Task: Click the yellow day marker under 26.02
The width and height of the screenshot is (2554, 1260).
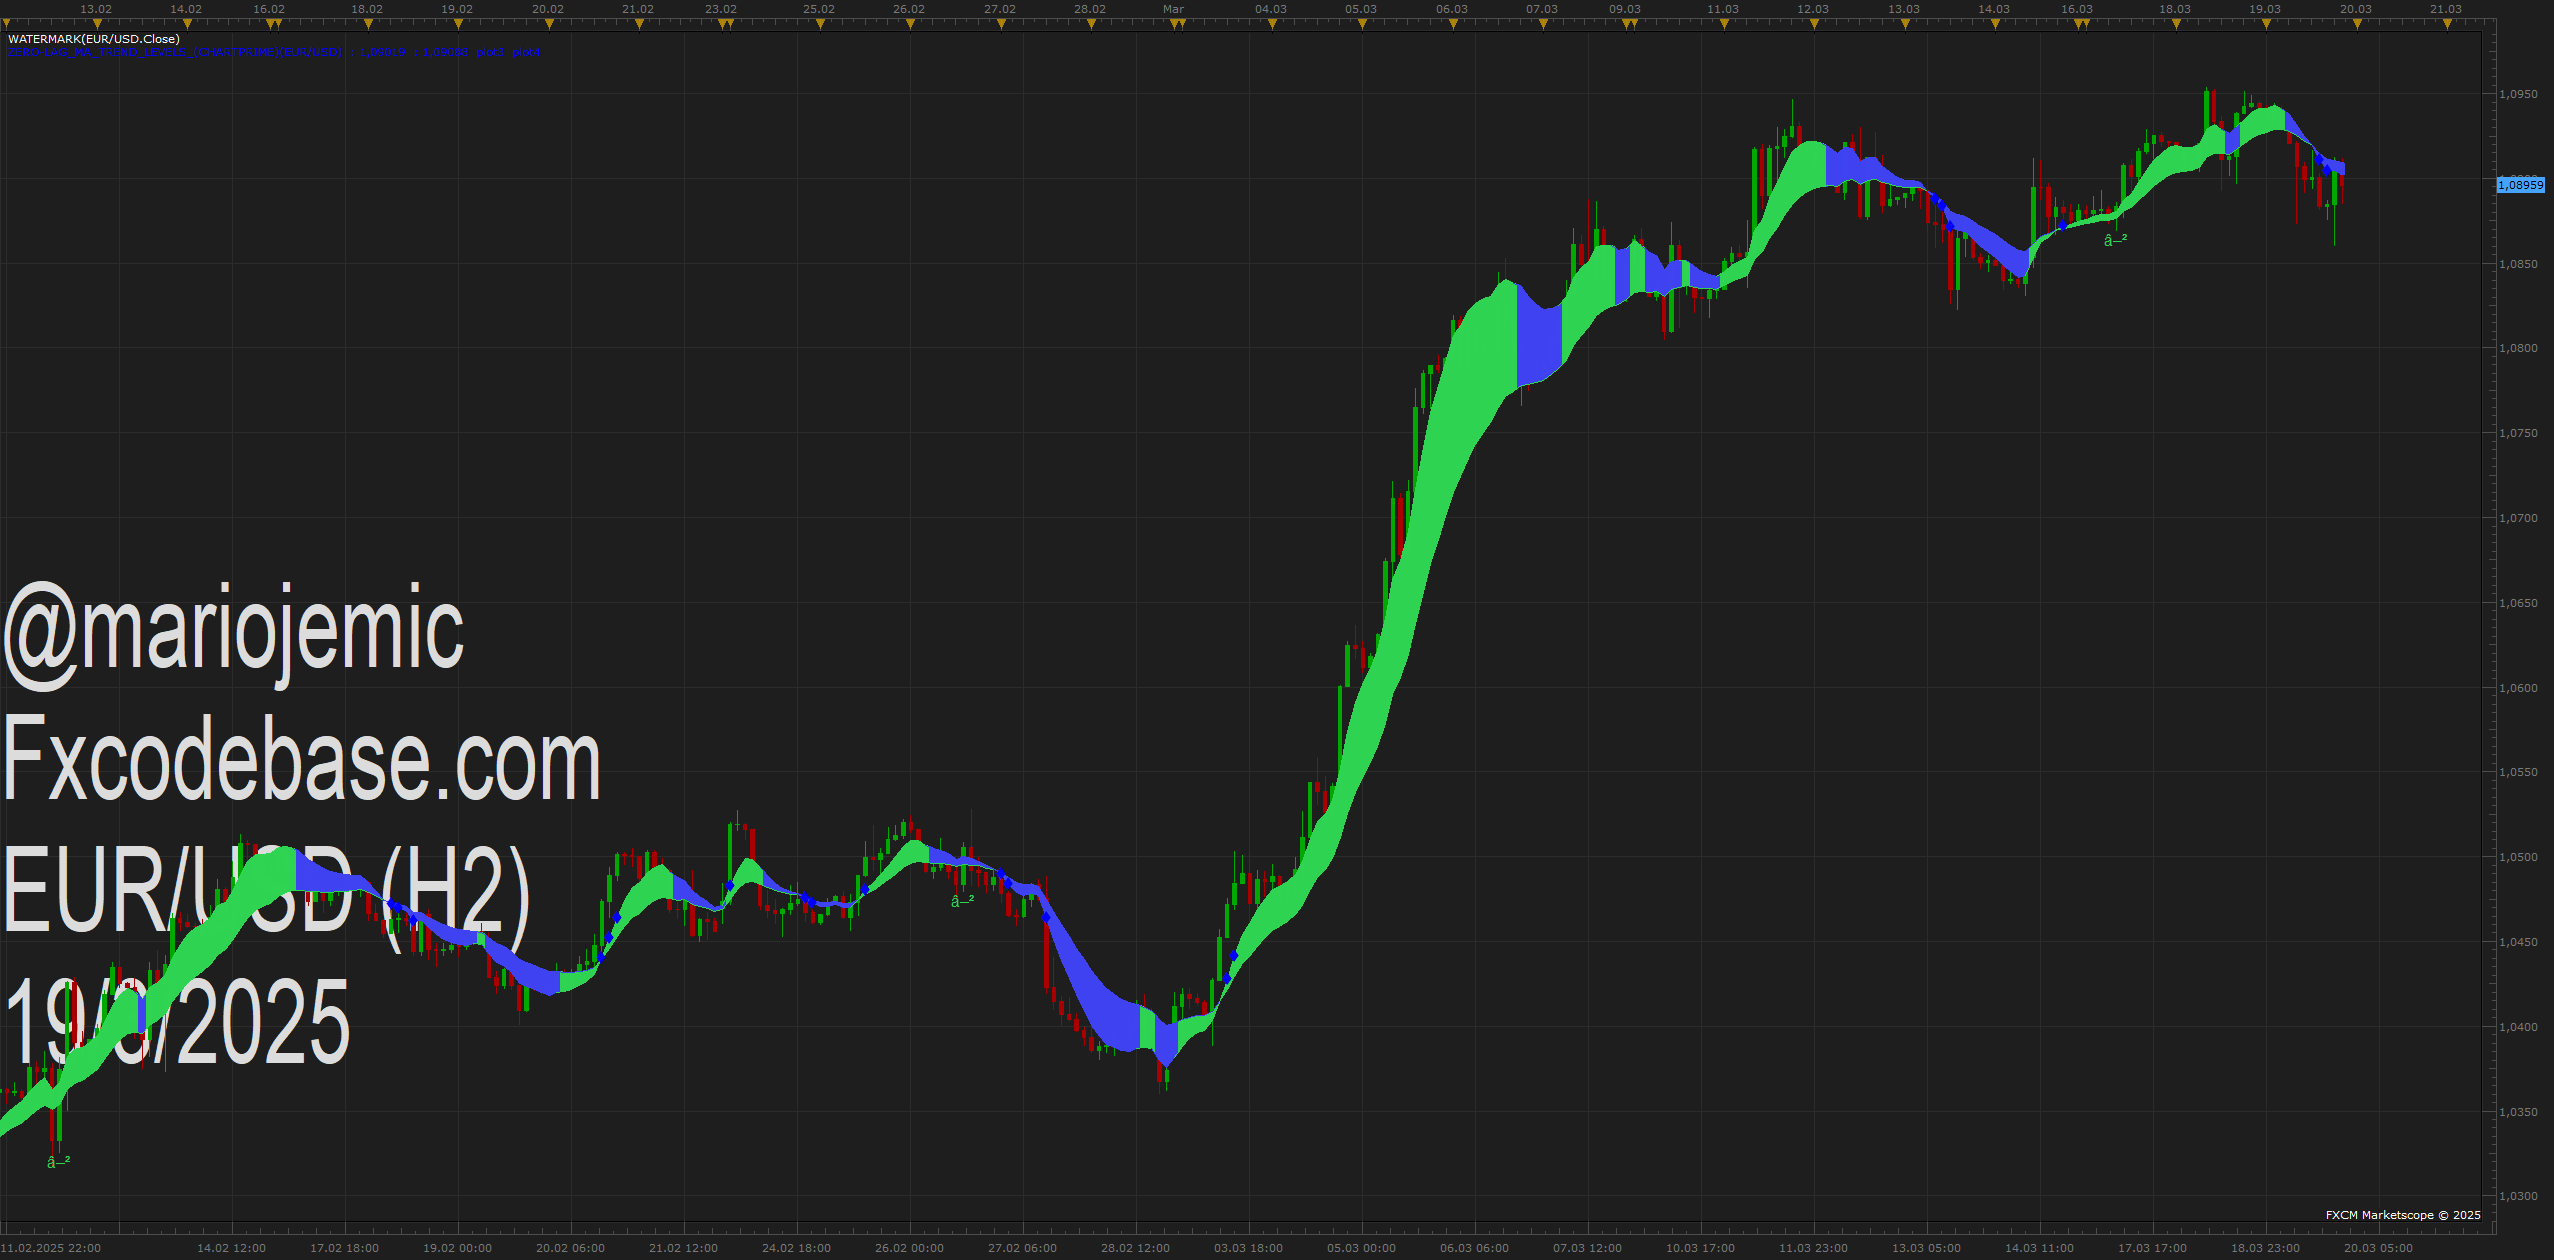Action: pyautogui.click(x=910, y=24)
